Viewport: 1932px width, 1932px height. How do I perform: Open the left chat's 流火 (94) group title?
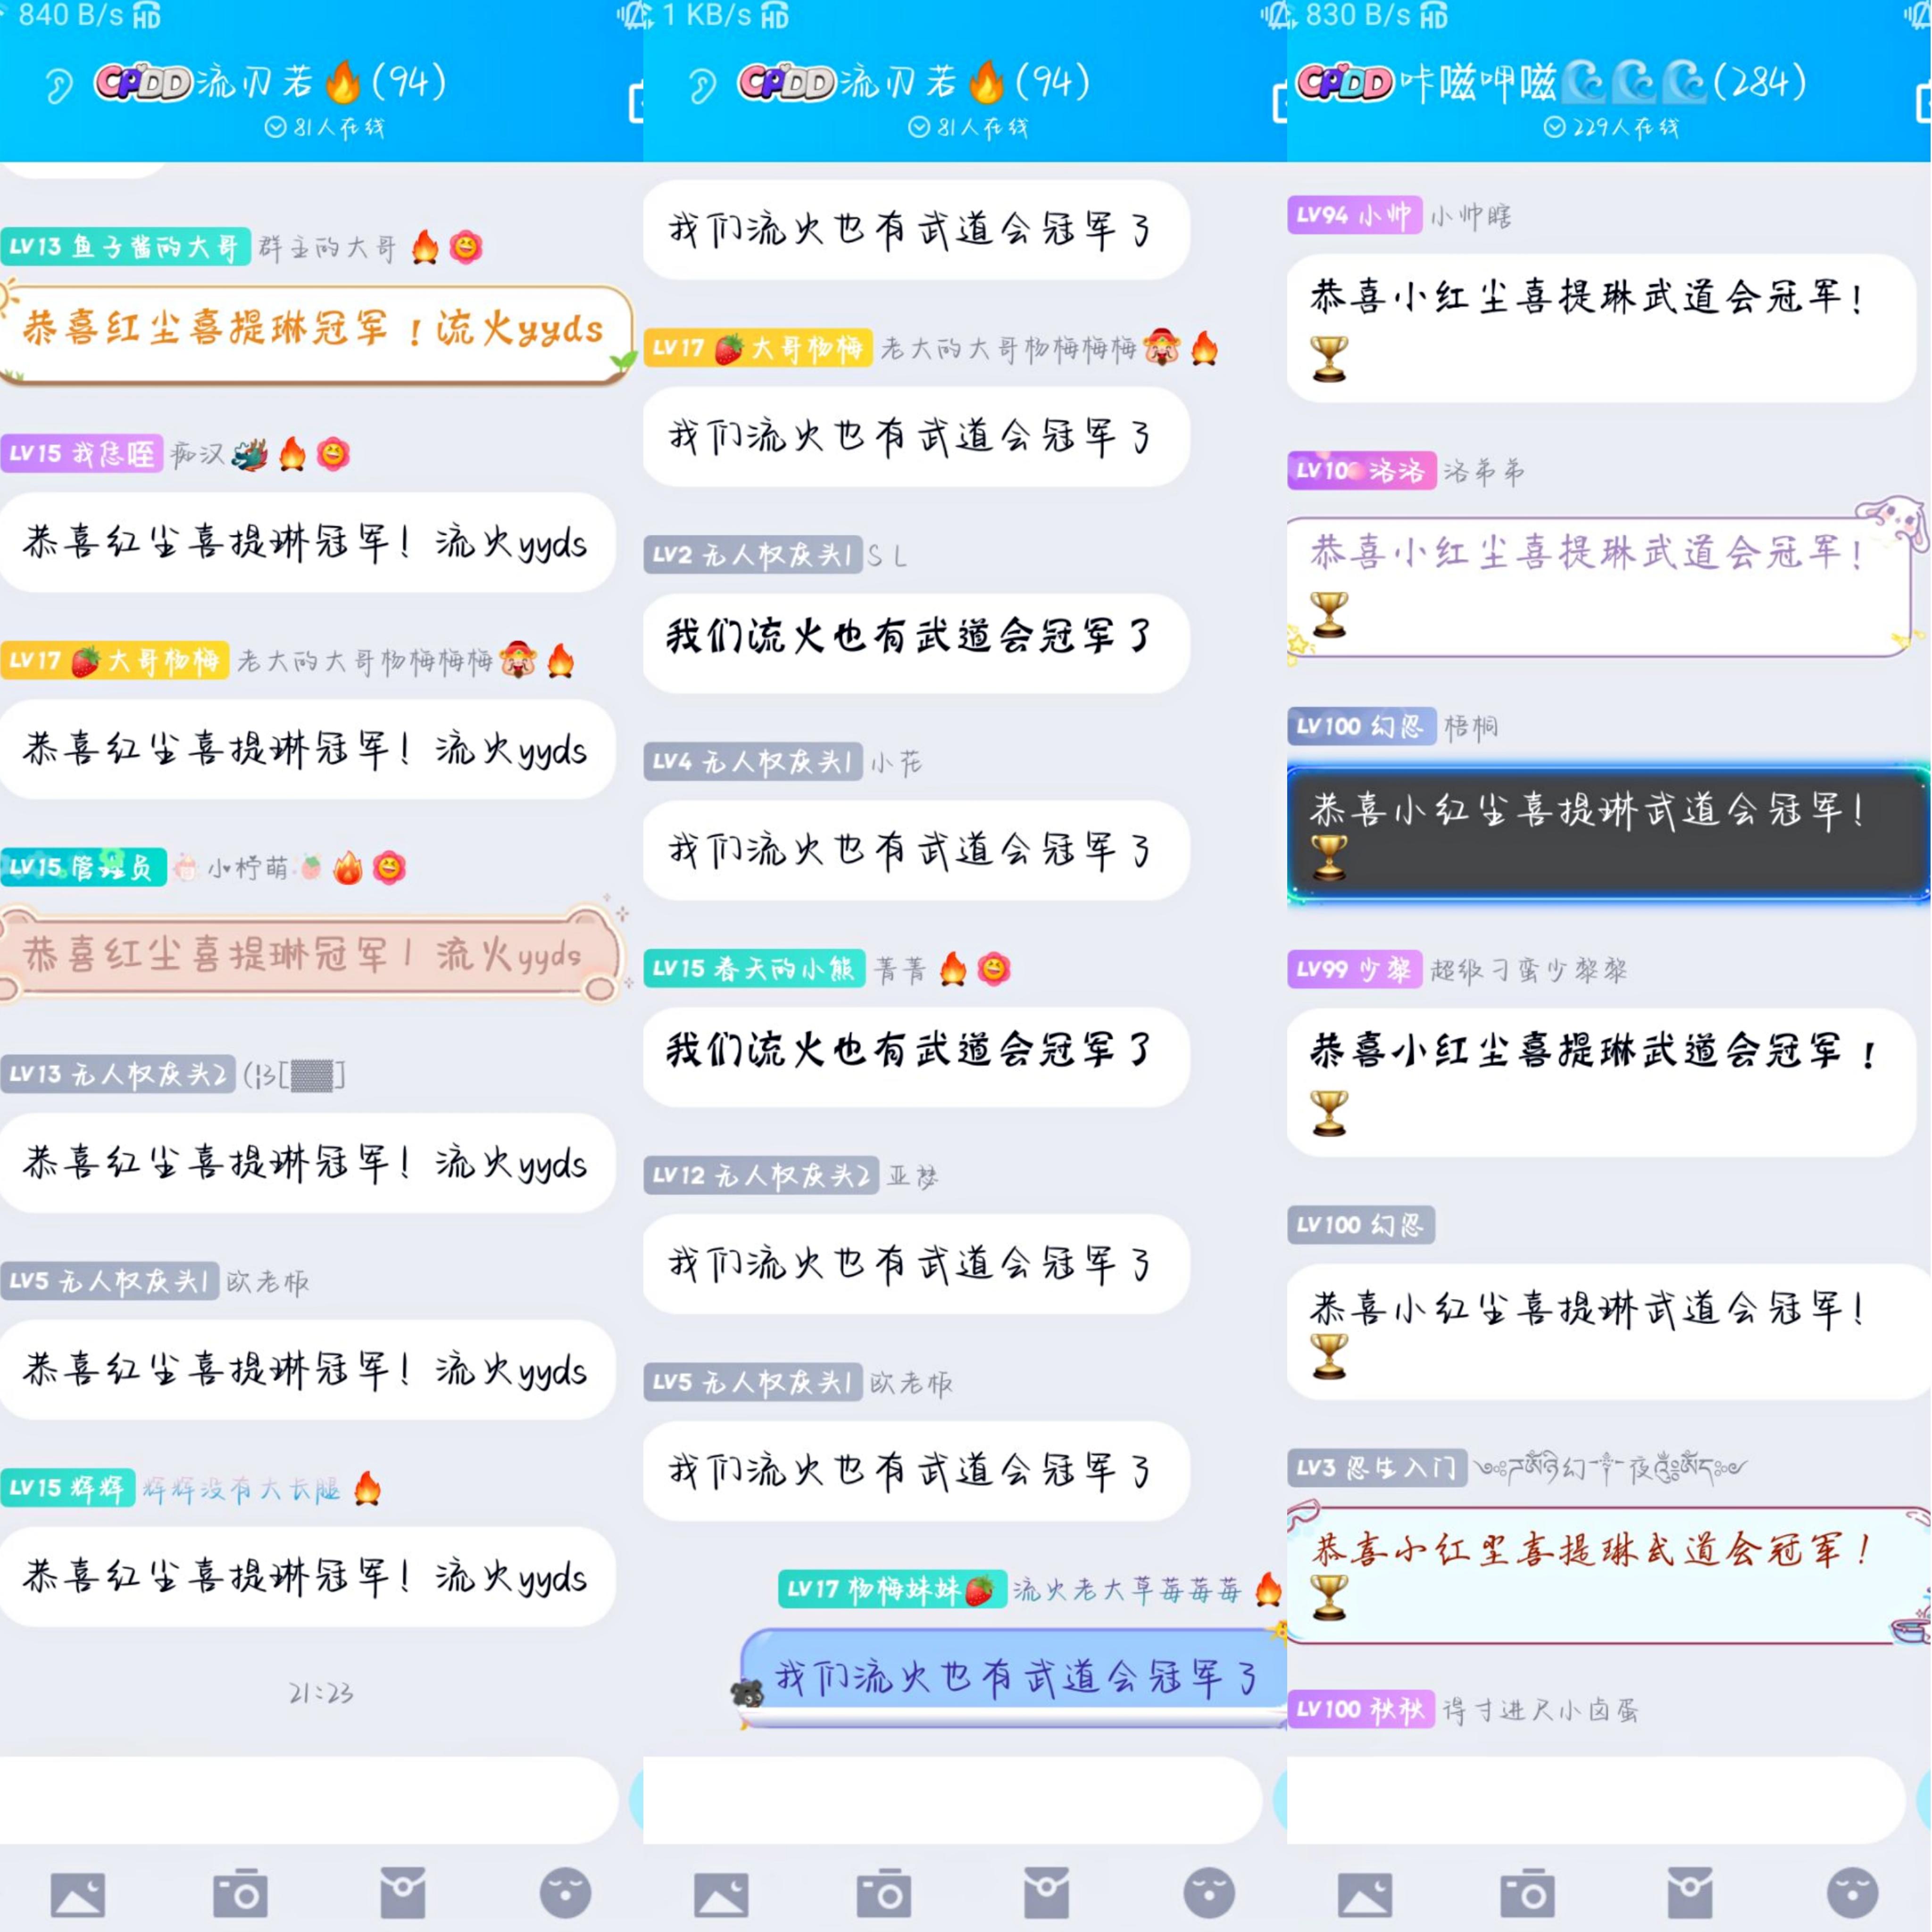click(270, 82)
